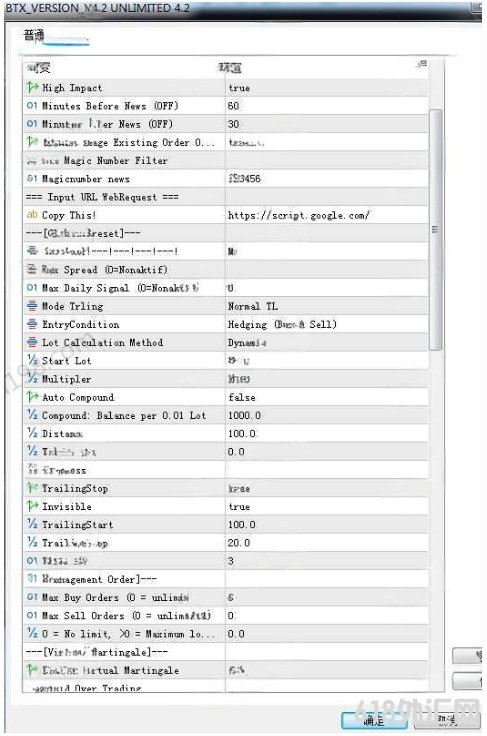487x736 pixels.
Task: Click the integer icon beside Max Daily Signal
Action: 32,288
